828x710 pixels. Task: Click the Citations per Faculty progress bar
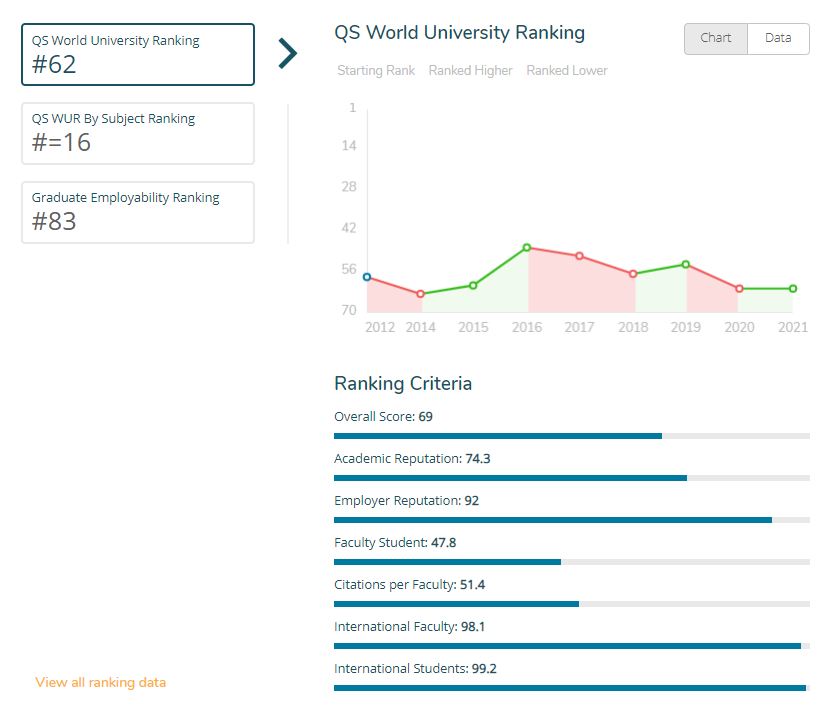coord(572,604)
